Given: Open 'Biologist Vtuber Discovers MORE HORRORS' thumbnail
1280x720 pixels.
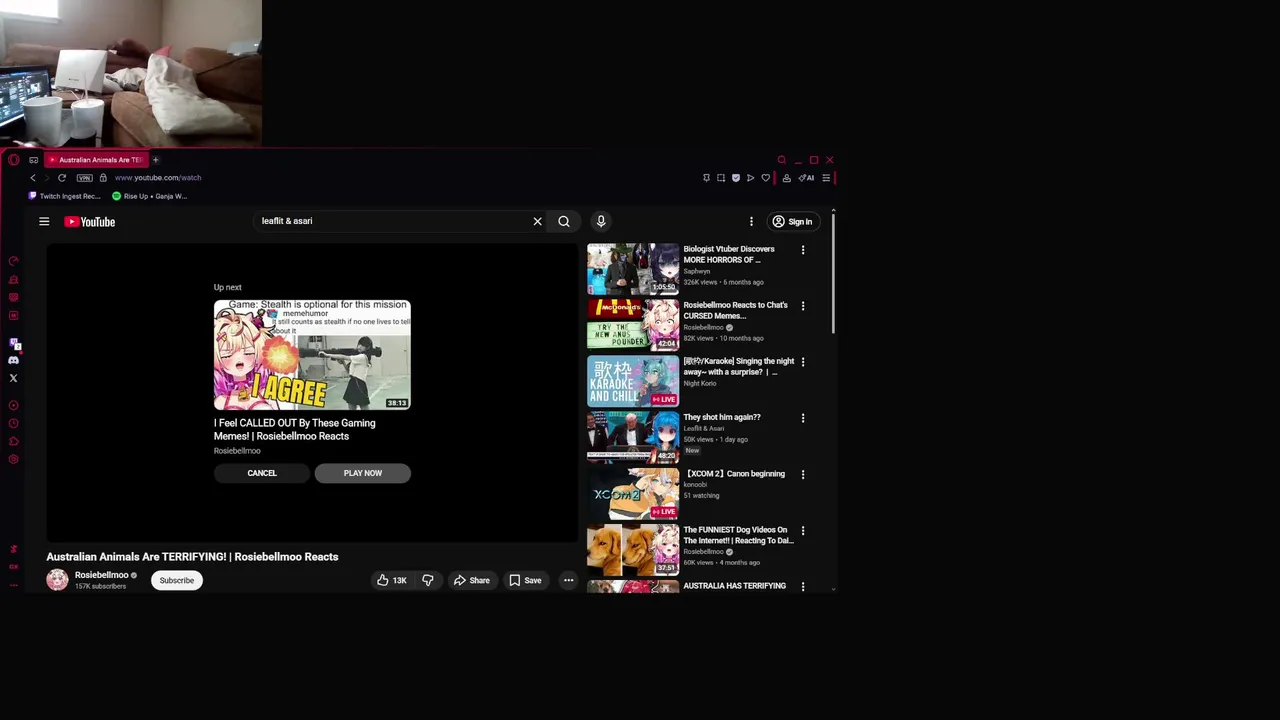Looking at the screenshot, I should click(633, 268).
